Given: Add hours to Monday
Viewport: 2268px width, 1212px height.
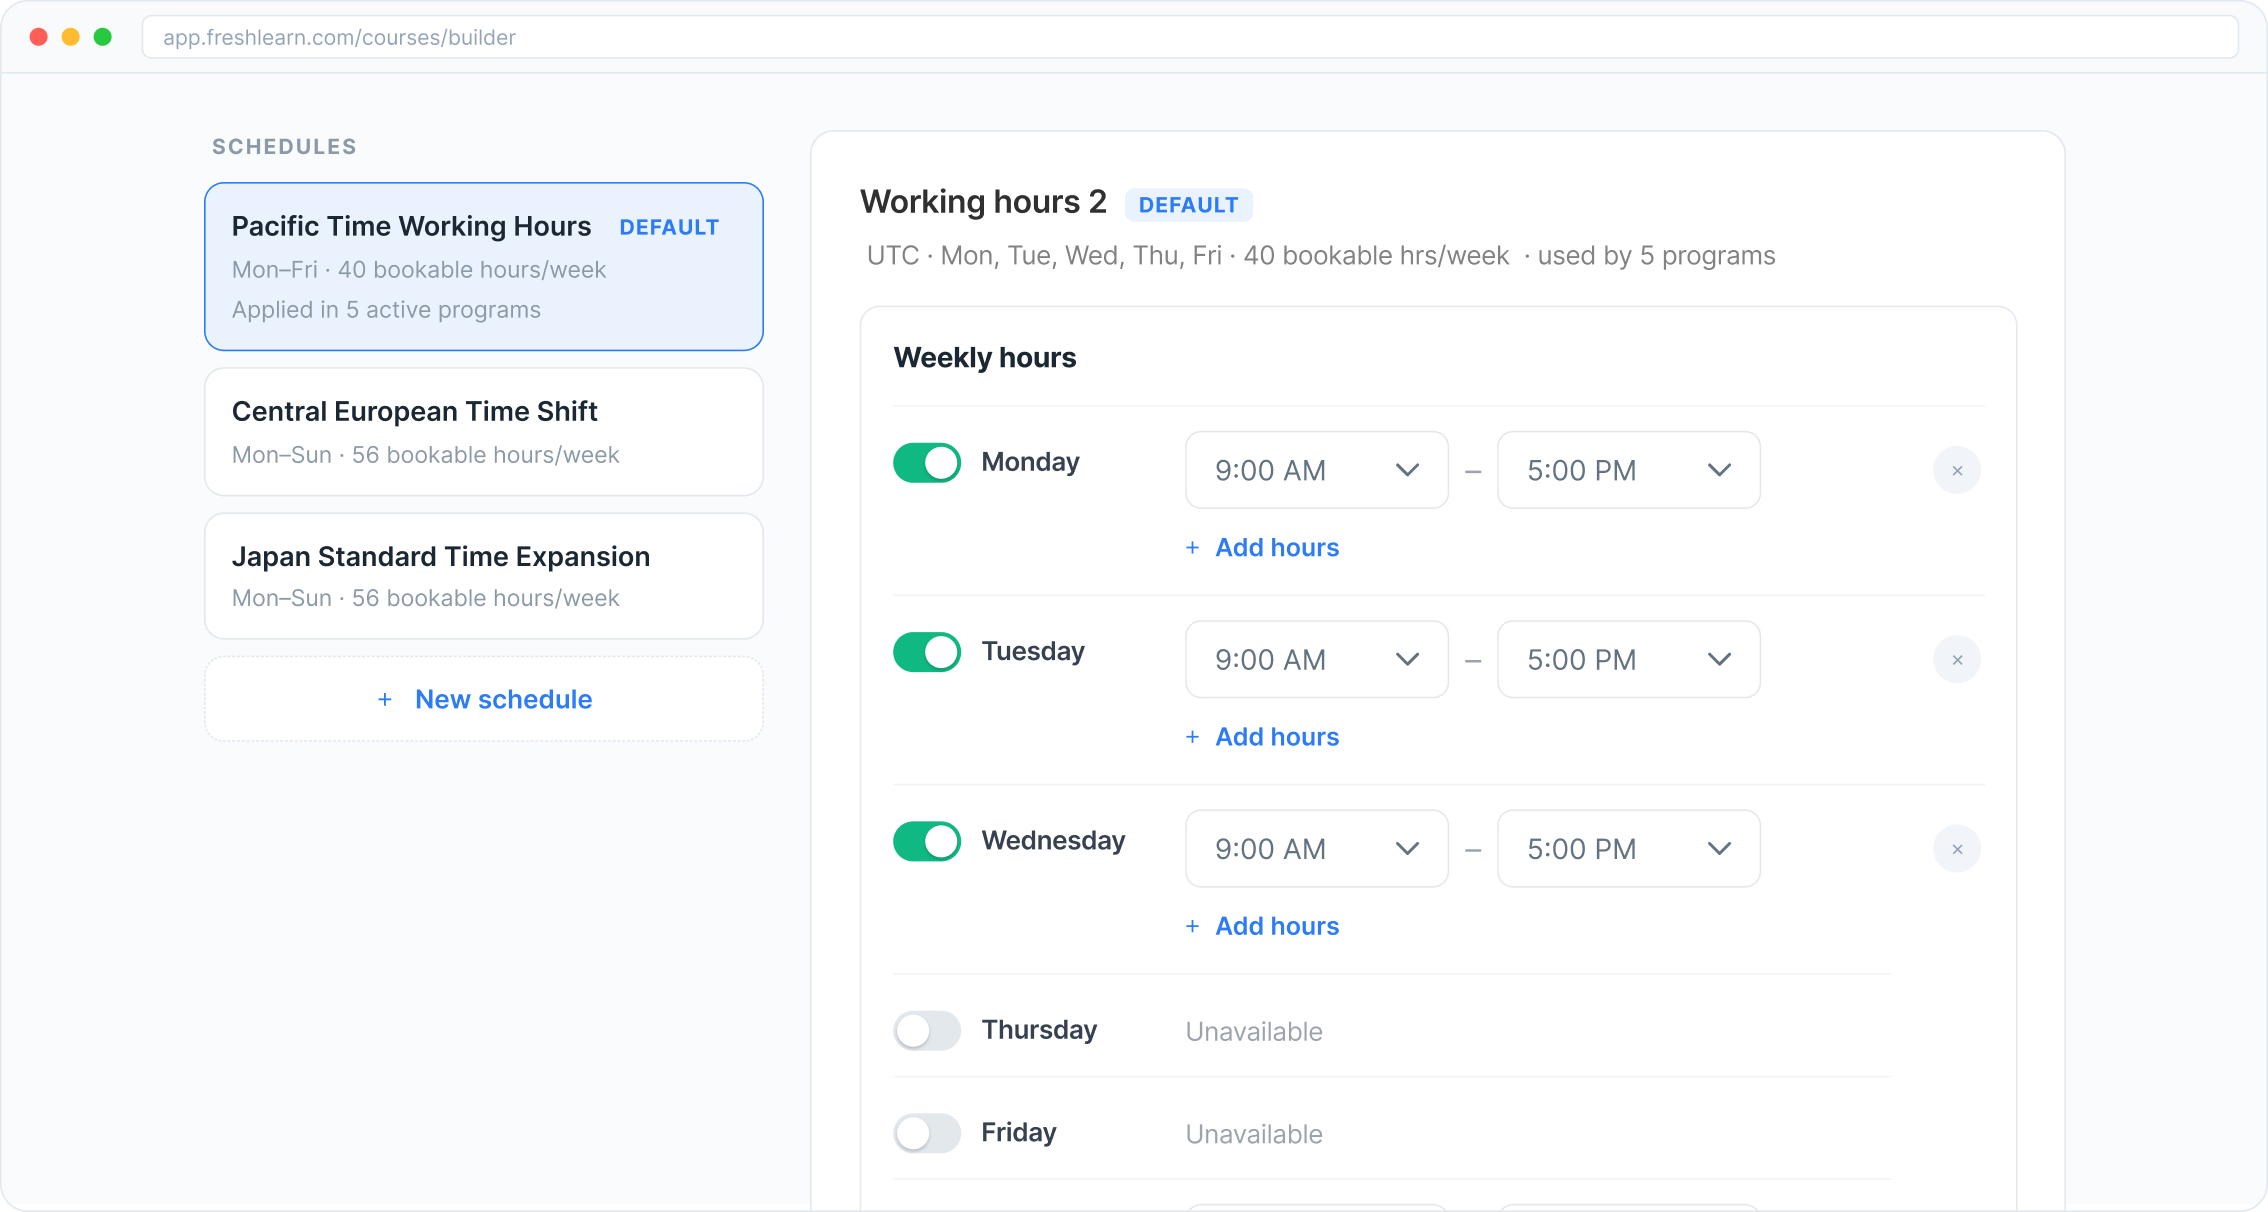Looking at the screenshot, I should 1262,547.
